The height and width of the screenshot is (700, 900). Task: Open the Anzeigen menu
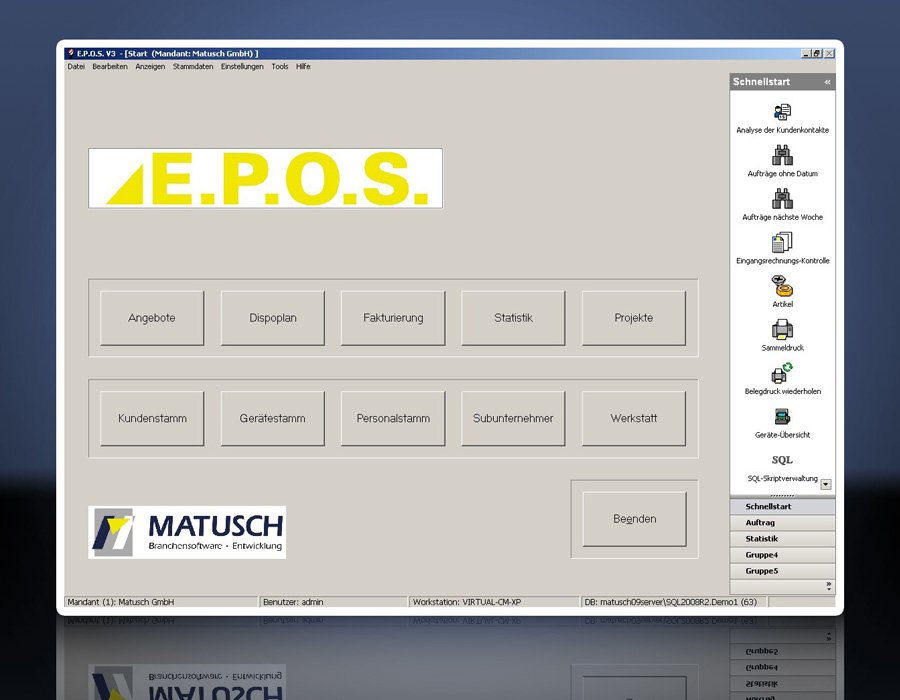150,67
